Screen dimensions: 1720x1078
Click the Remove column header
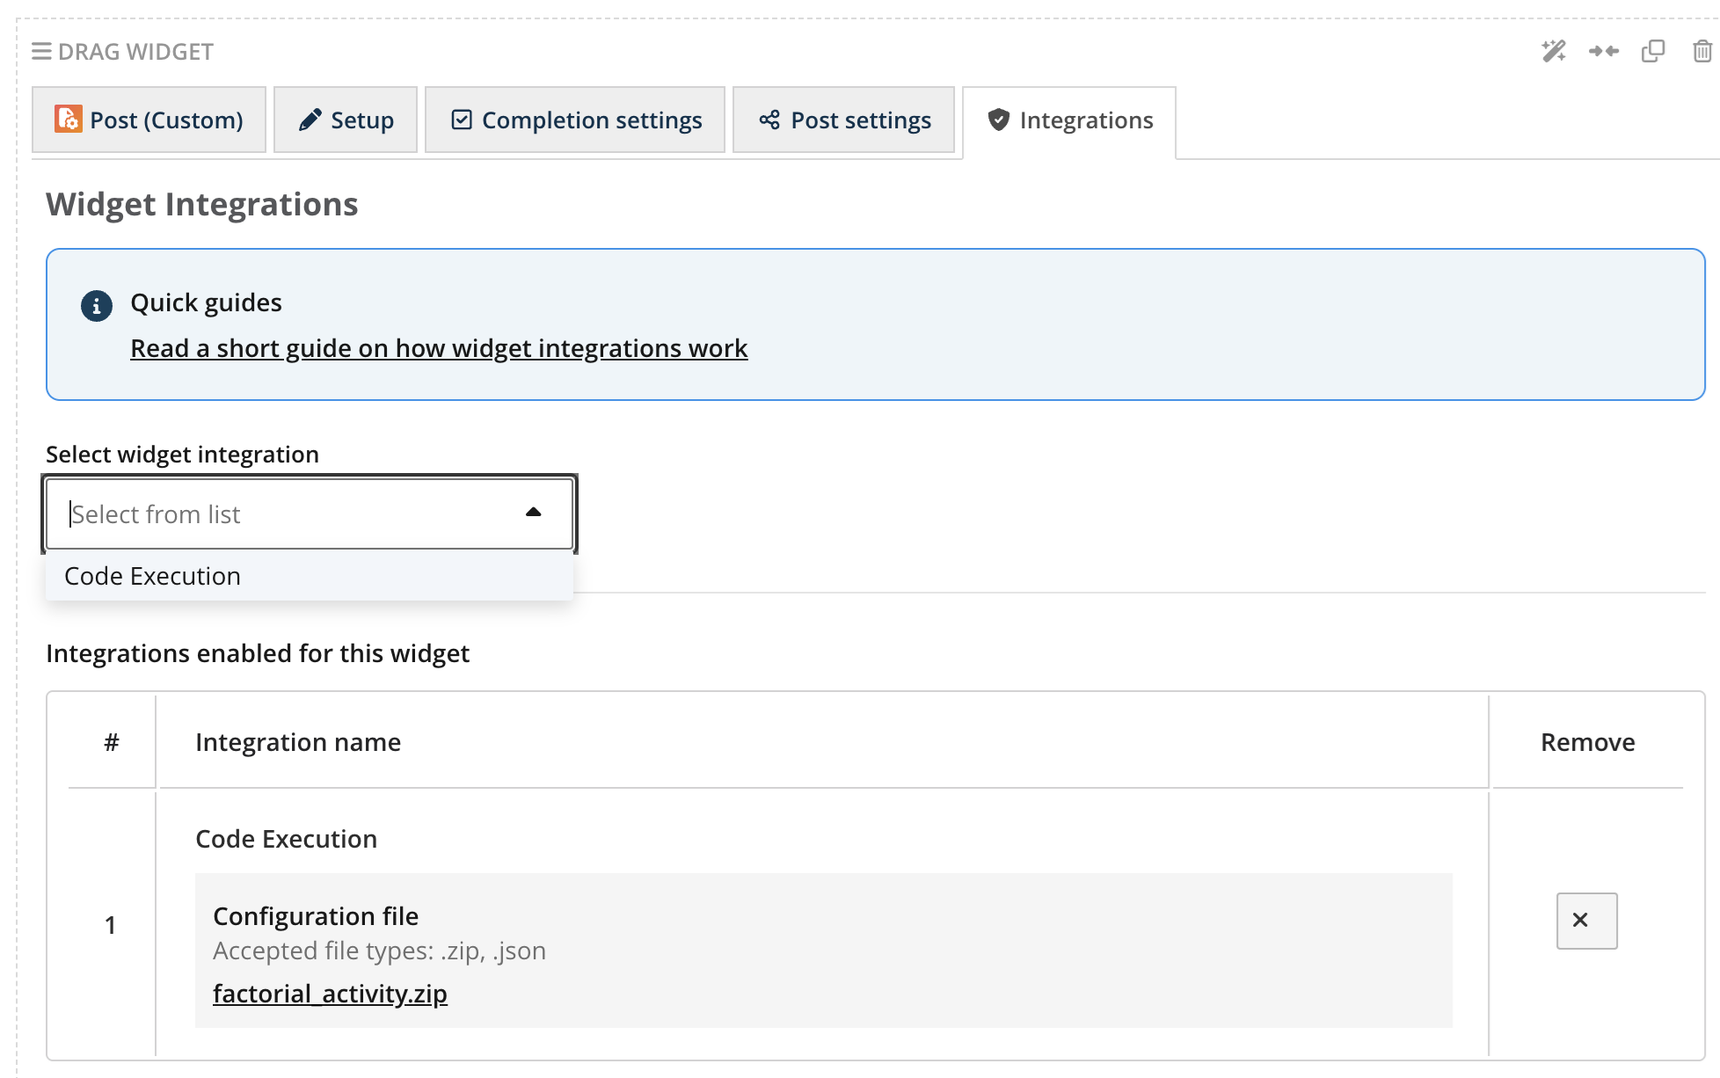(1587, 742)
